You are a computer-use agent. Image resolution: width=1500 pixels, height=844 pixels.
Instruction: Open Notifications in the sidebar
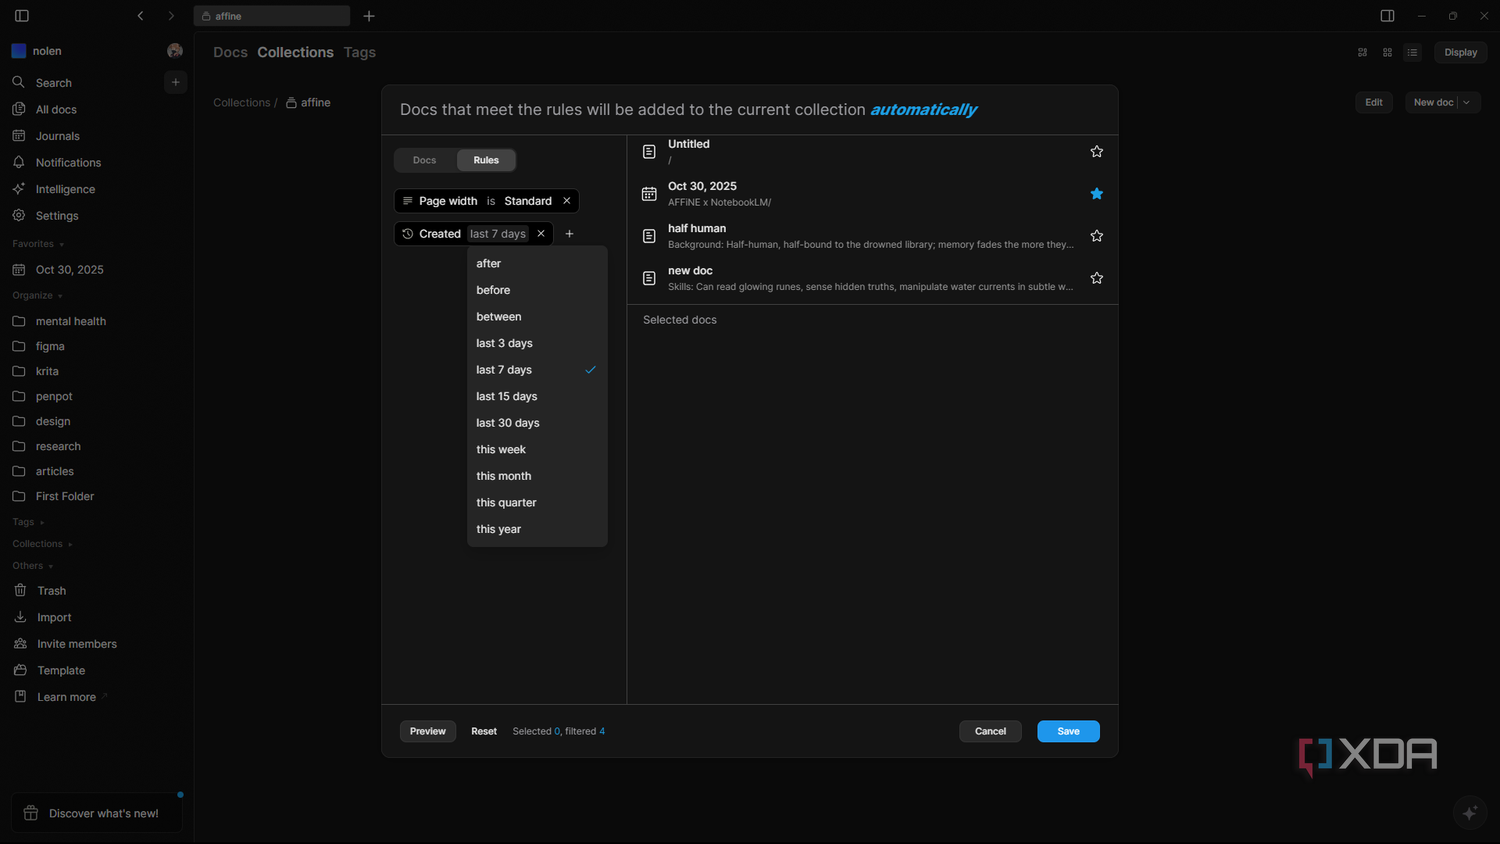pos(68,163)
